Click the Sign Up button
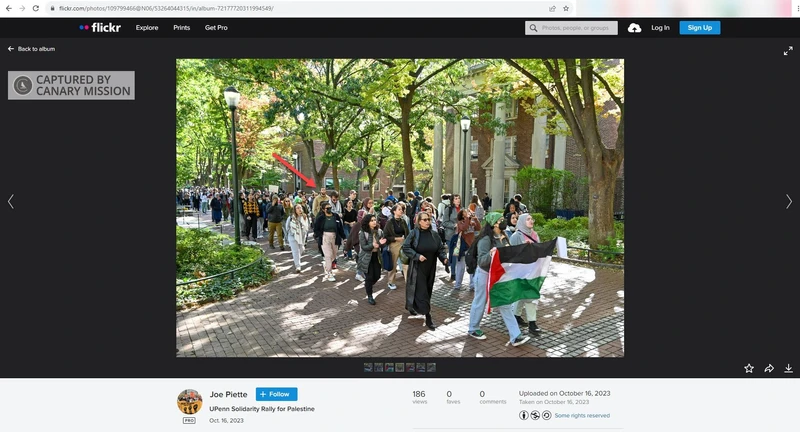Viewport: 800px width, 432px height. pyautogui.click(x=699, y=28)
